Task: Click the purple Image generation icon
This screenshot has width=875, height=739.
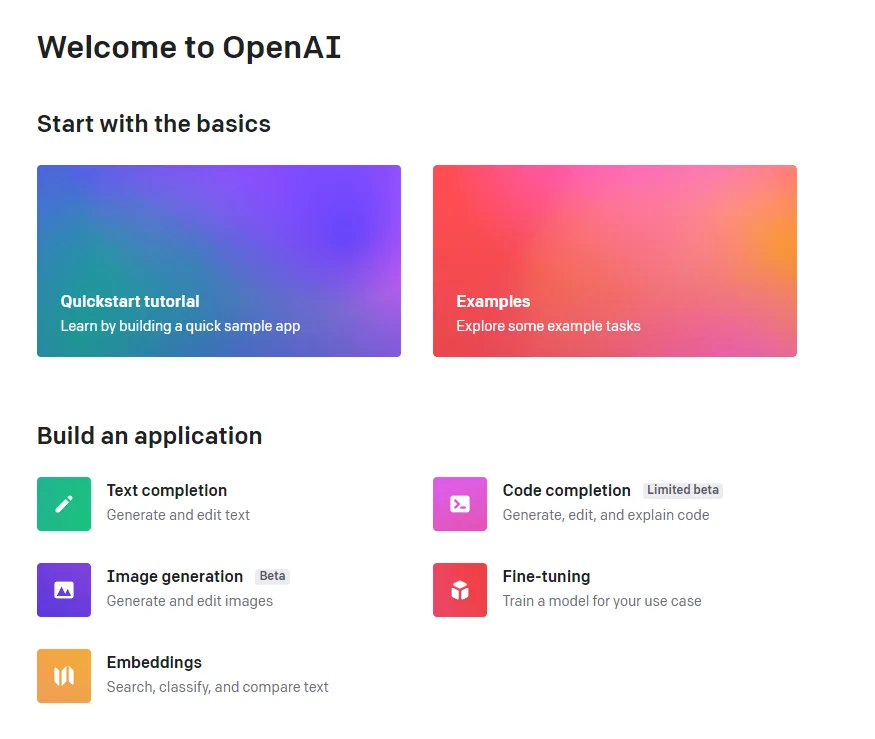Action: click(64, 590)
